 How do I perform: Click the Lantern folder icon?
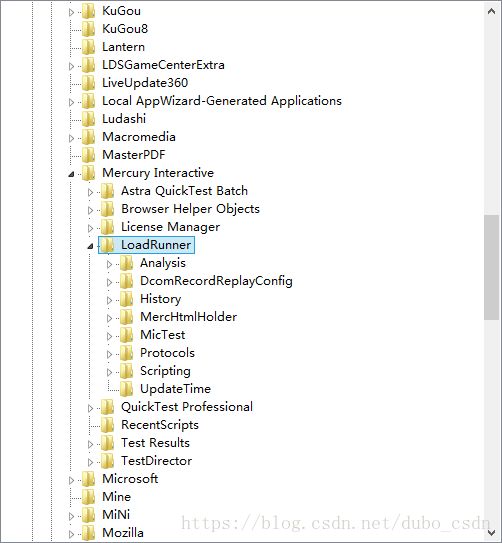coord(89,47)
